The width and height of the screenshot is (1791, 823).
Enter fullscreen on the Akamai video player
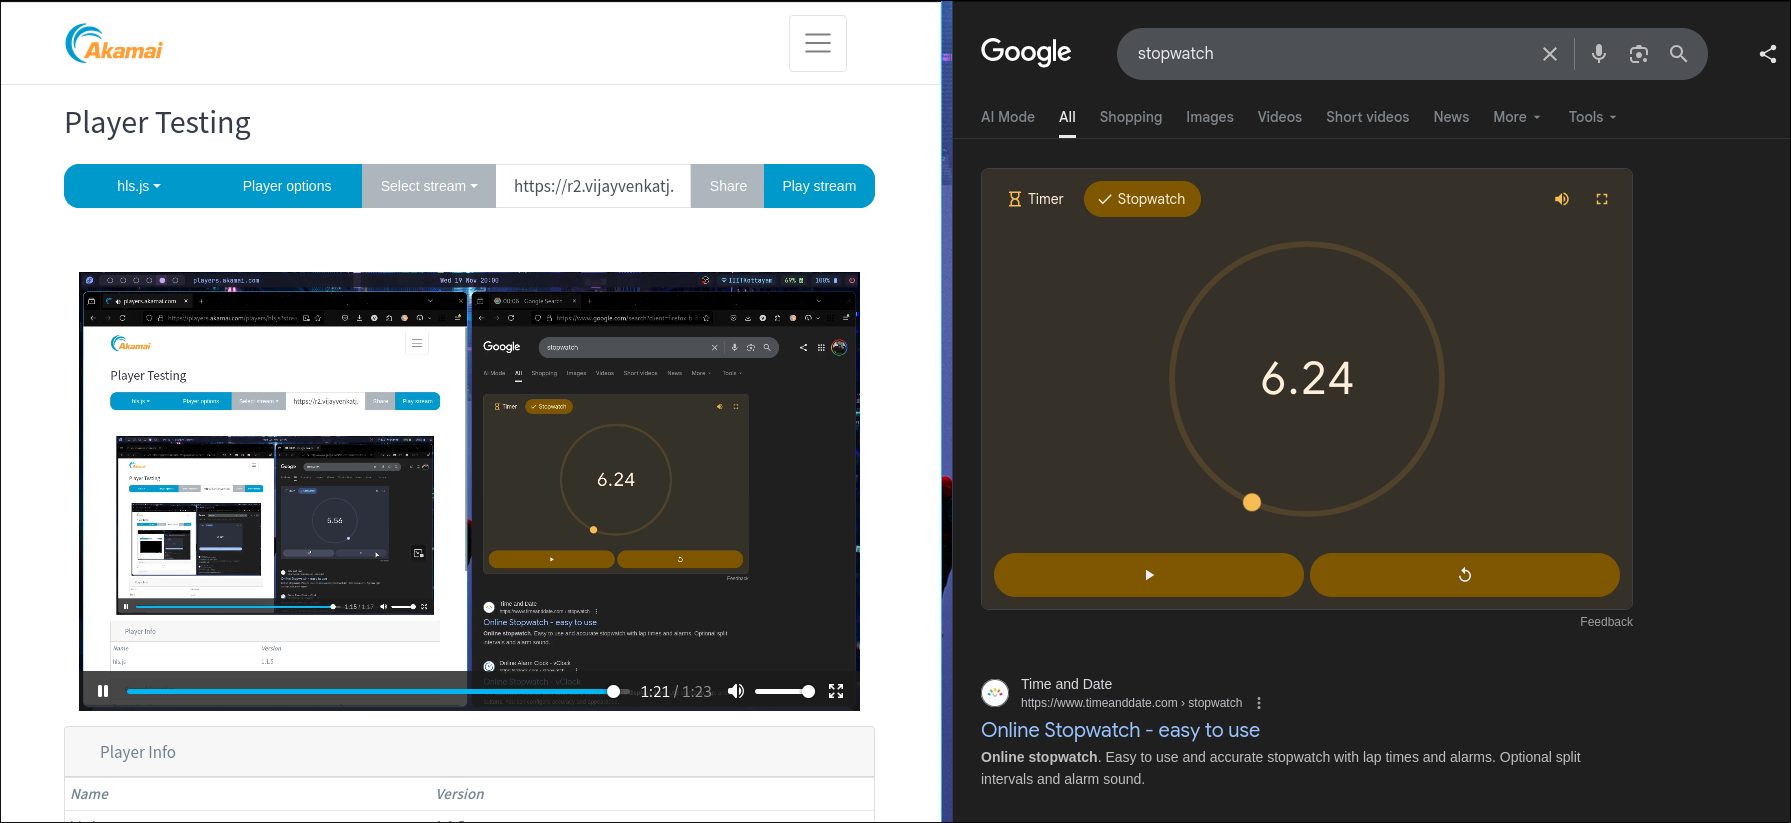pyautogui.click(x=836, y=691)
